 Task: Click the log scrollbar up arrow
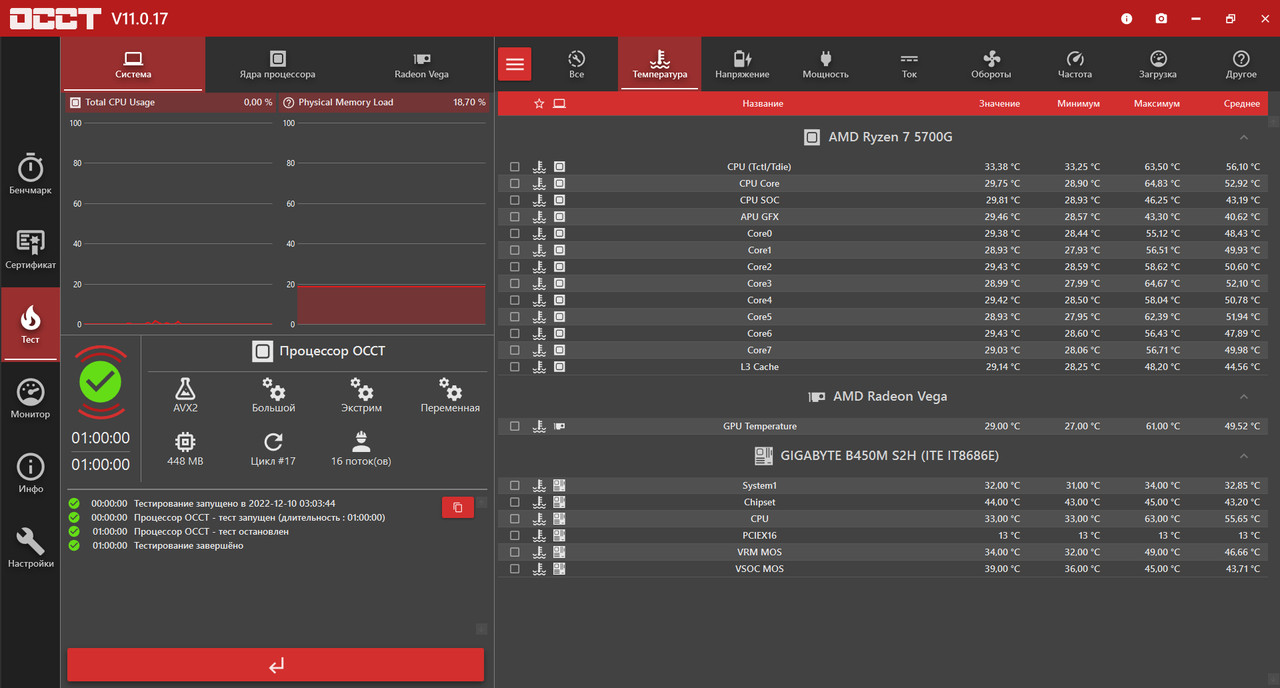tap(481, 502)
